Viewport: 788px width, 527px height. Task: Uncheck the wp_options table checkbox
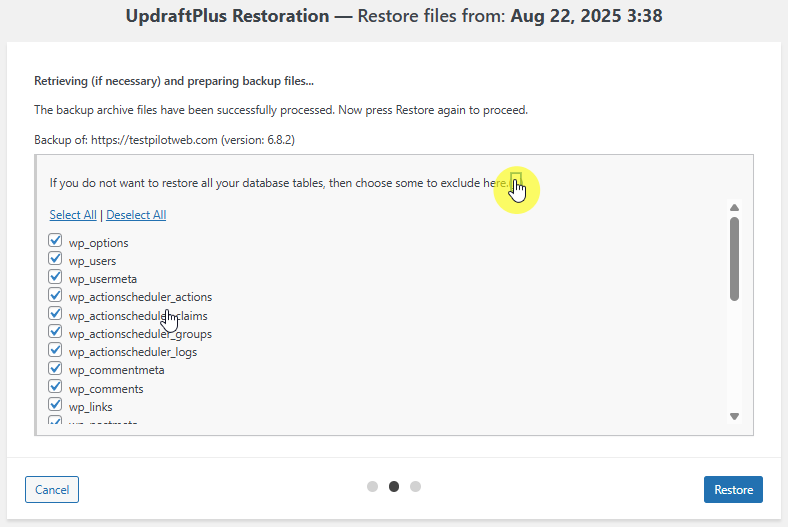(55, 242)
